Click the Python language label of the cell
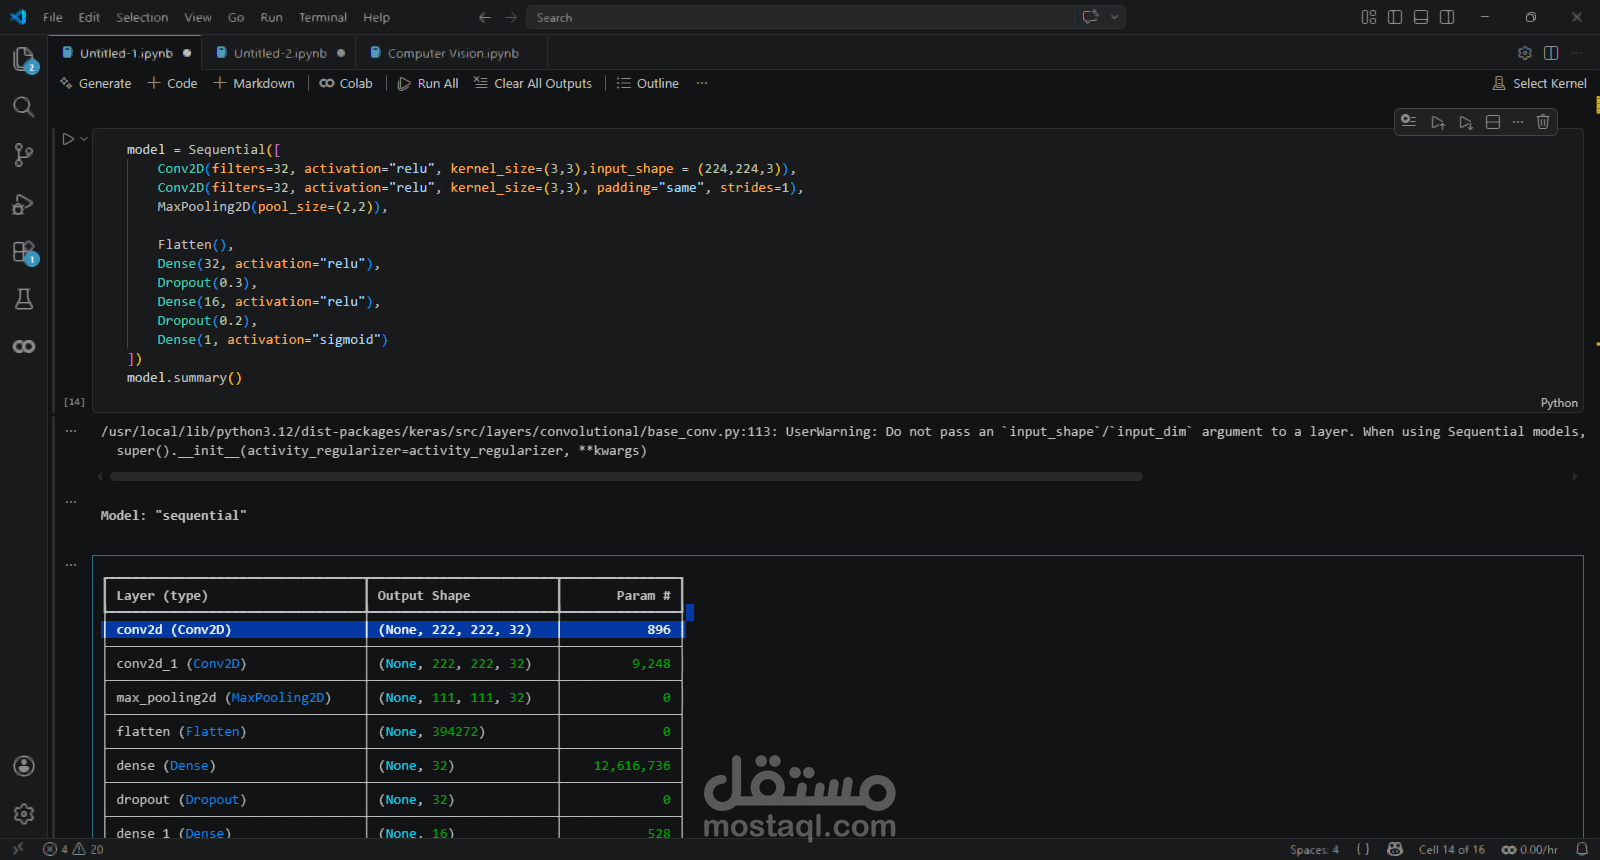Image resolution: width=1600 pixels, height=860 pixels. [x=1559, y=403]
